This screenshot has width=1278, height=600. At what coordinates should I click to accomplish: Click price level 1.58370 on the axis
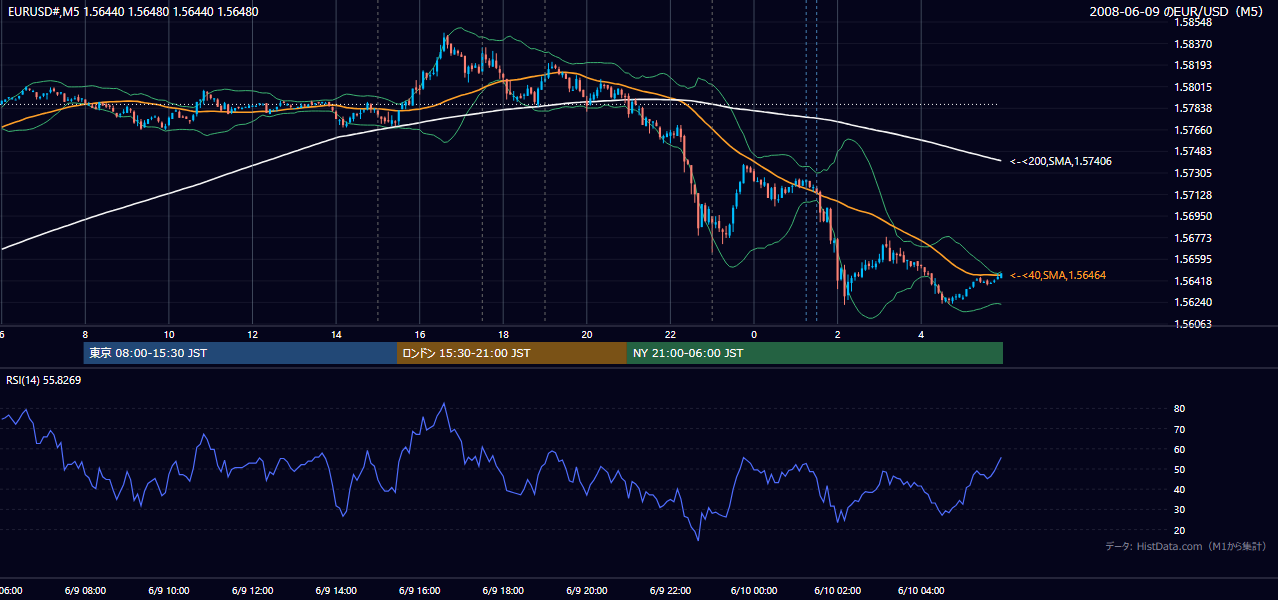(x=1194, y=44)
